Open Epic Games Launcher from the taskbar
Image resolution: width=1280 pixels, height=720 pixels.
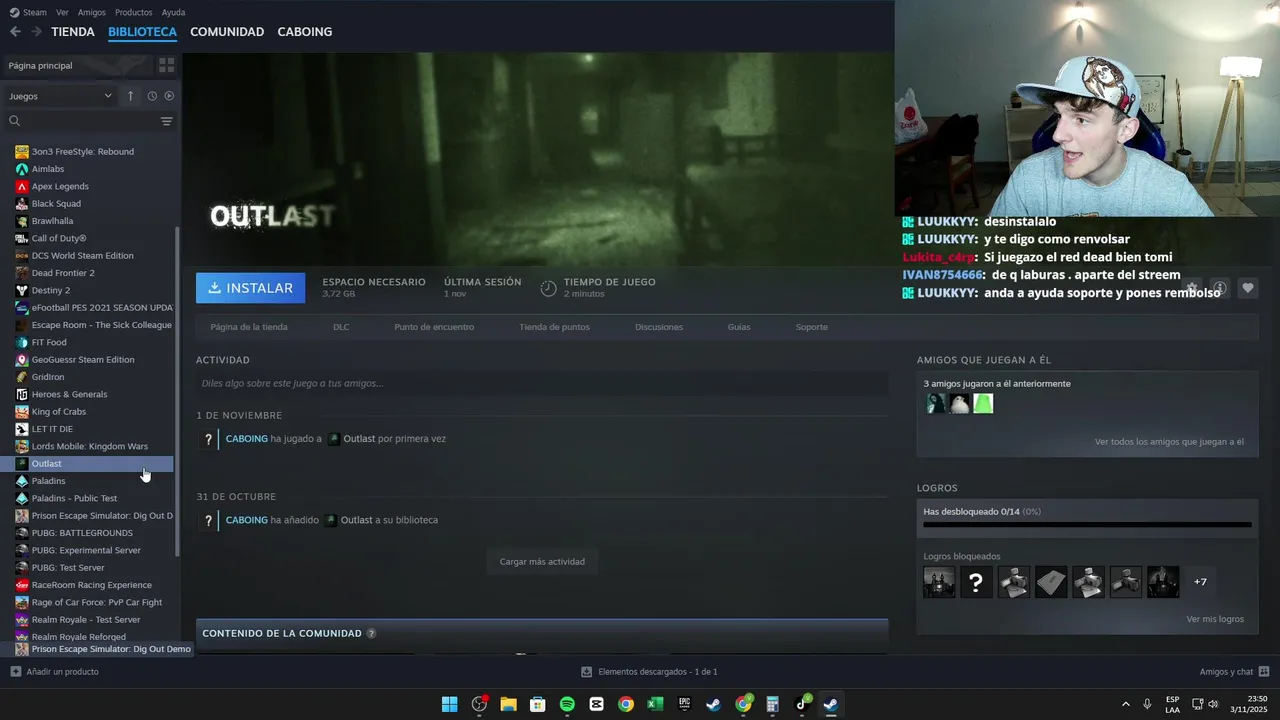click(x=684, y=704)
